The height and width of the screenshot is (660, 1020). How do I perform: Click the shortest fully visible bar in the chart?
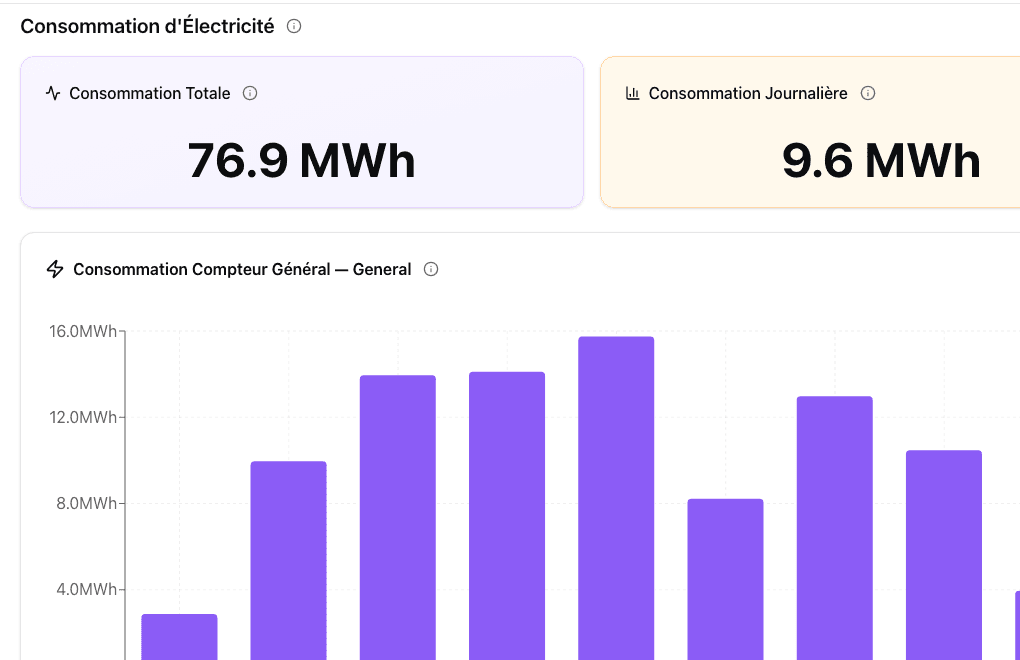coord(179,637)
